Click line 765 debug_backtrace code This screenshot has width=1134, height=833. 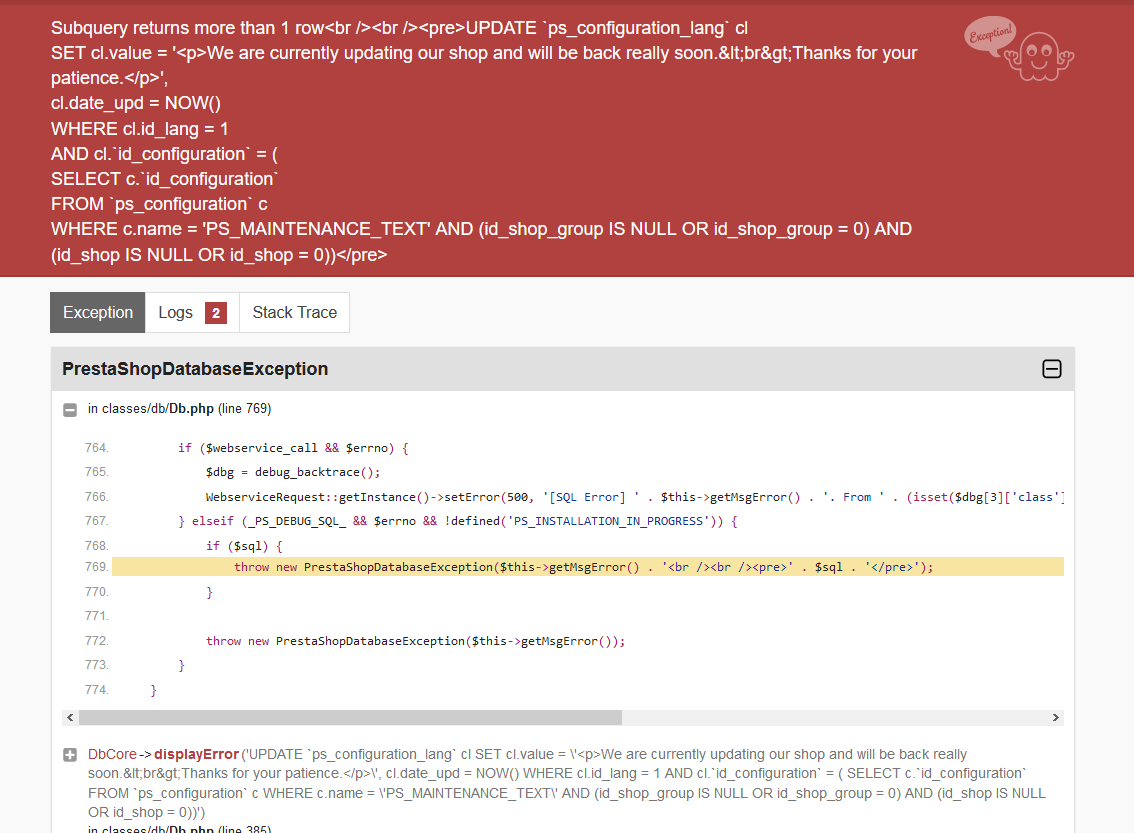(293, 472)
